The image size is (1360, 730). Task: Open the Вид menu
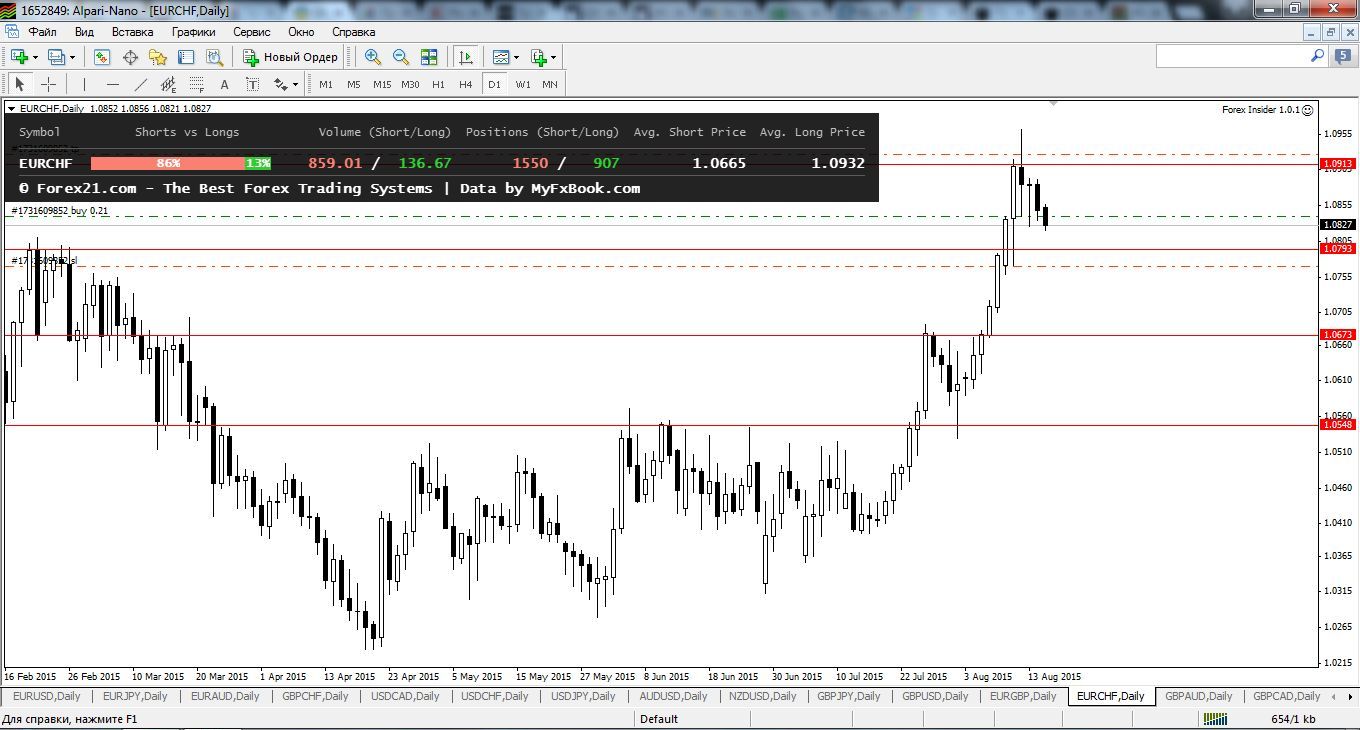(x=85, y=32)
